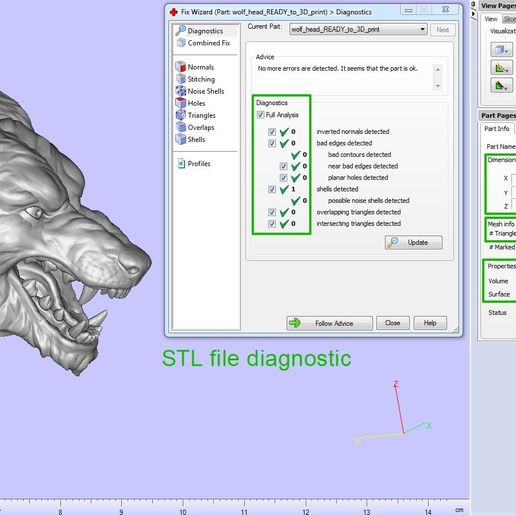Open the blue cube visualization dropdown icon
The width and height of the screenshot is (516, 516).
[501, 50]
